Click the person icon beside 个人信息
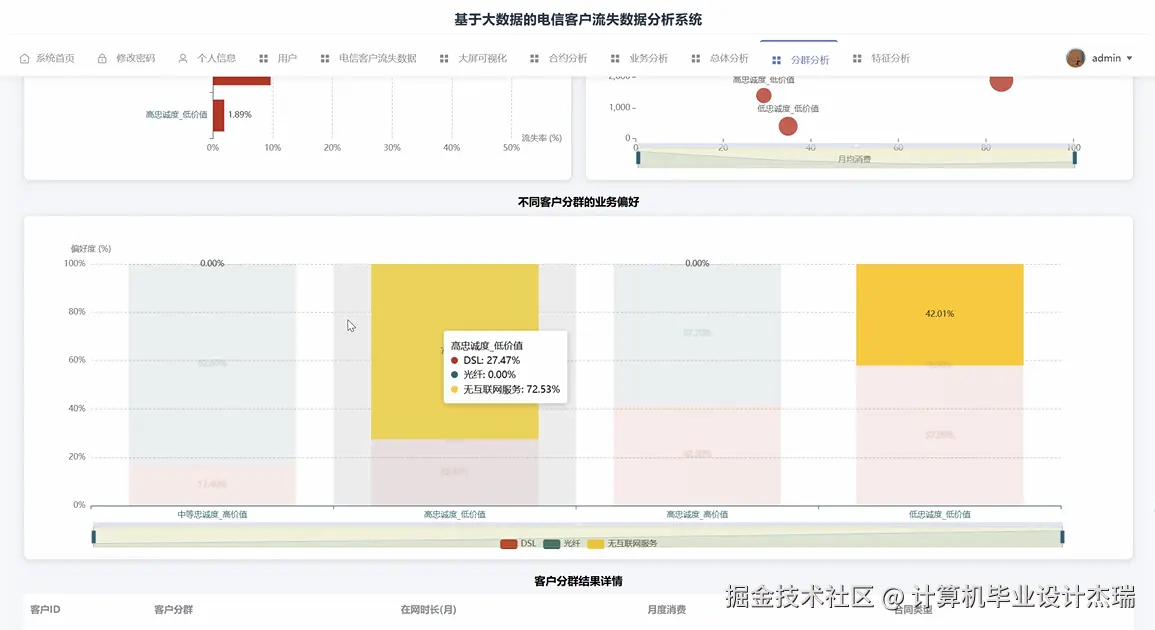 183,58
